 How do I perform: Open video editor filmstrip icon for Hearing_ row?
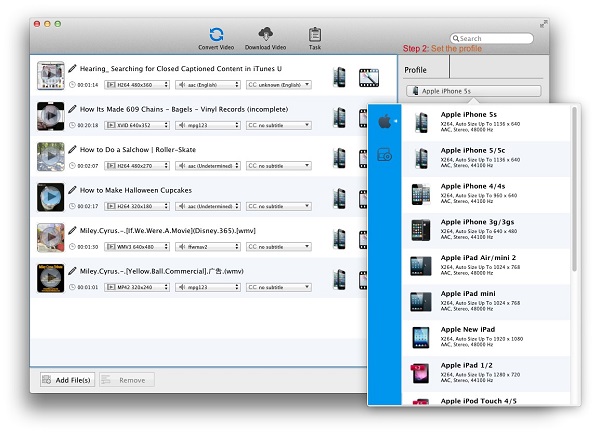(369, 77)
